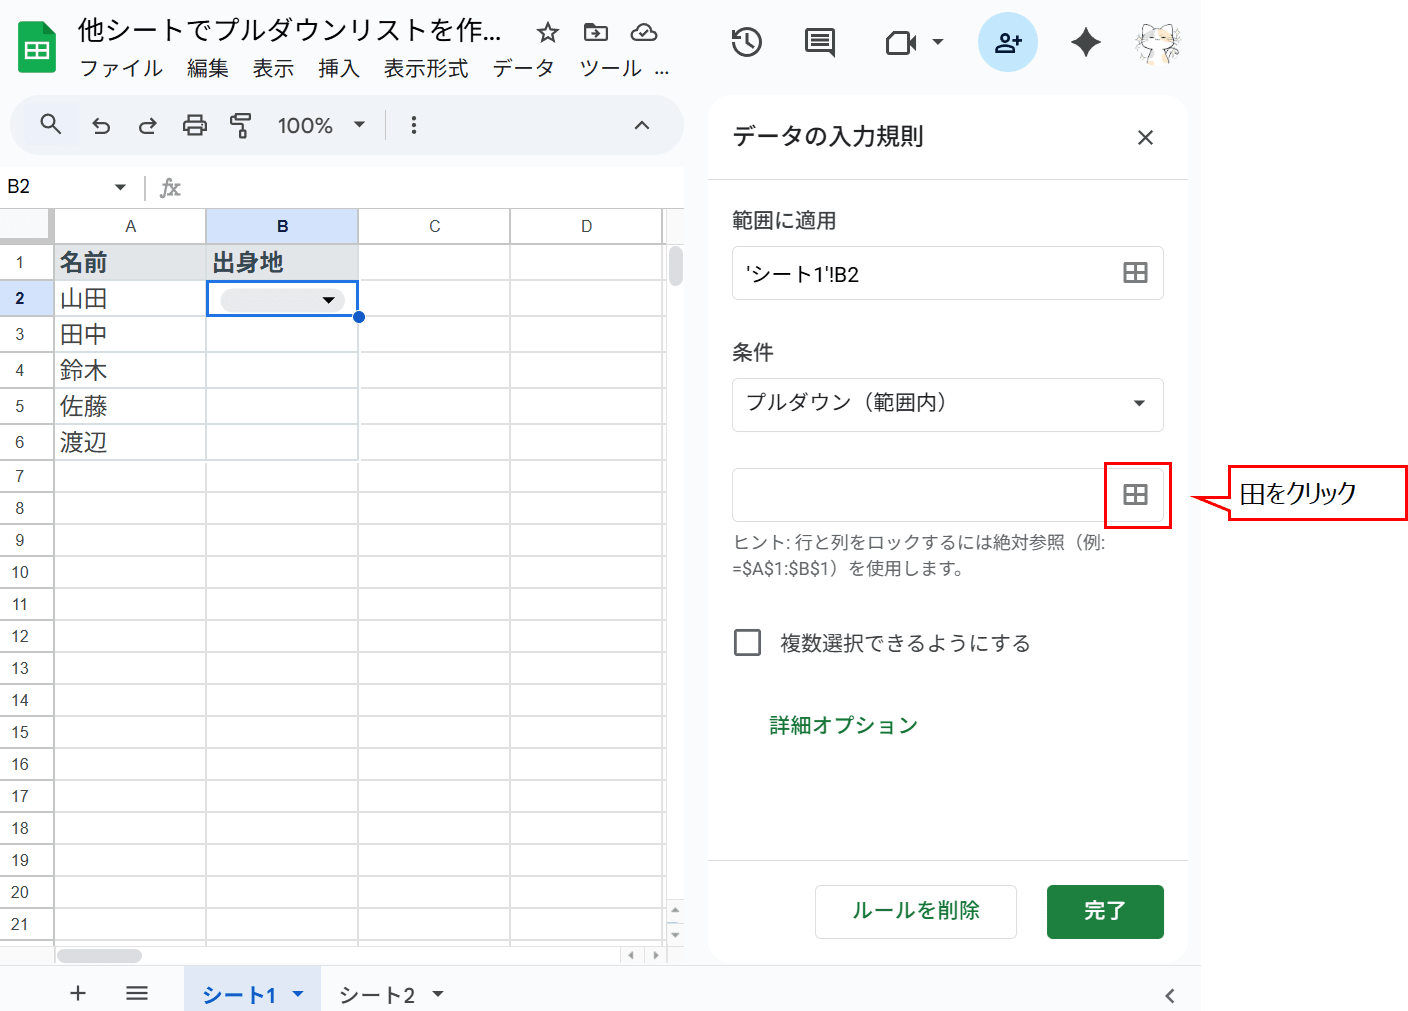Screen dimensions: 1408x1011
Task: Enable 複数選択できるようにする checkbox
Action: point(747,642)
